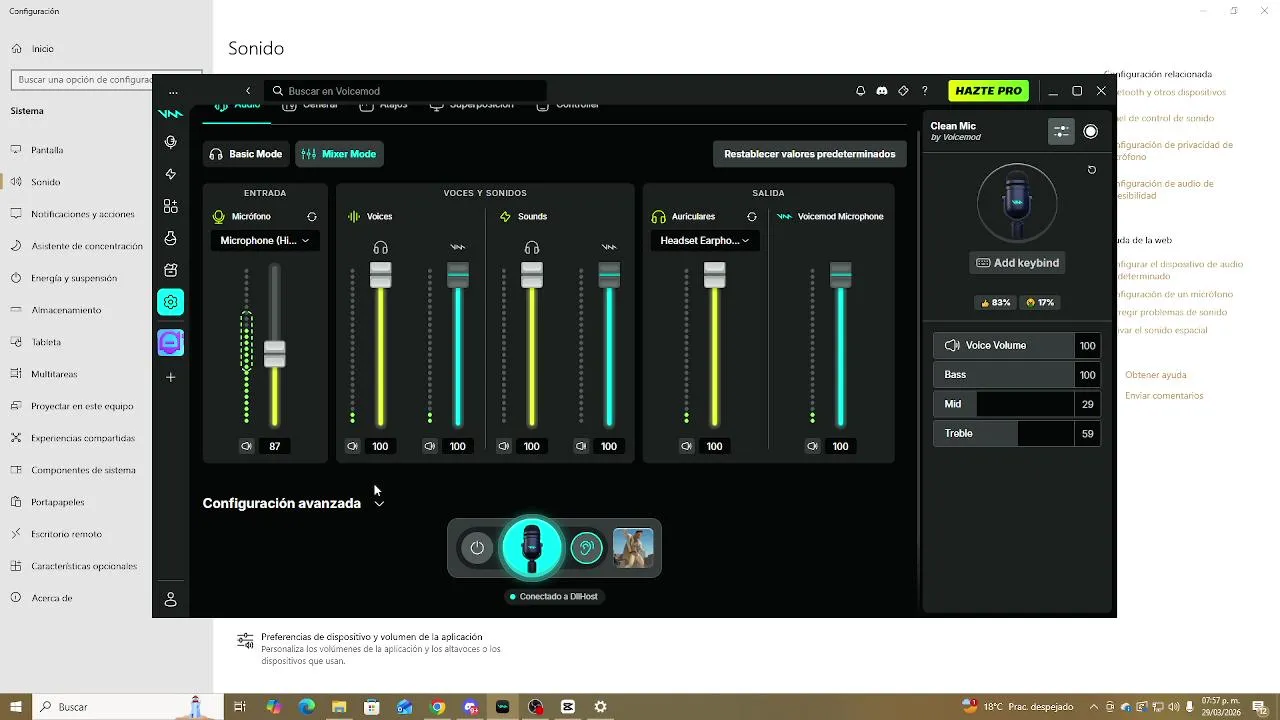Image resolution: width=1280 pixels, height=720 pixels.
Task: Click Inicio in Windows Settings
Action: click(x=42, y=48)
